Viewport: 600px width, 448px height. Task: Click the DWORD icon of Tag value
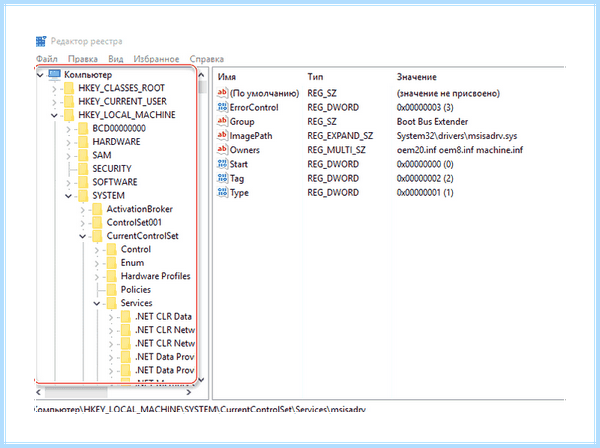(x=222, y=178)
